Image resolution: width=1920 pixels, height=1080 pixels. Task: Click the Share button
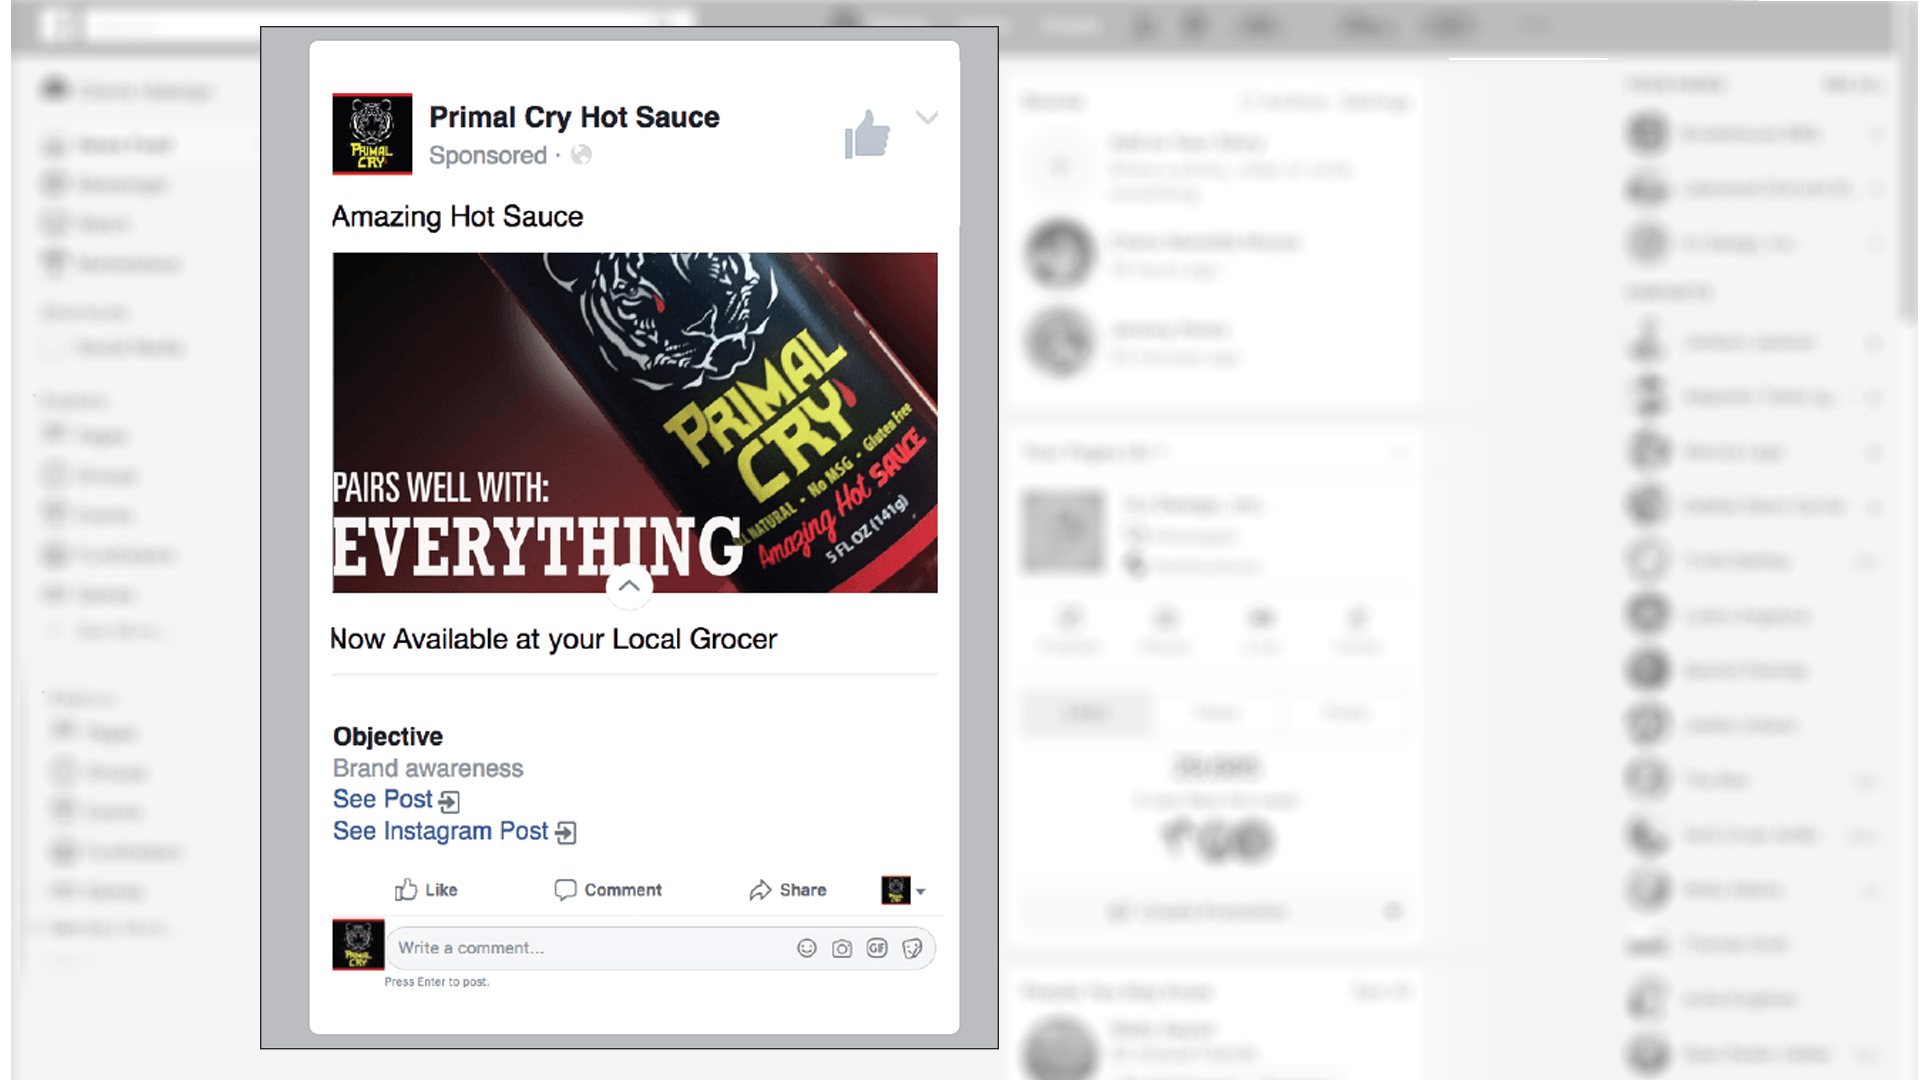click(x=788, y=890)
